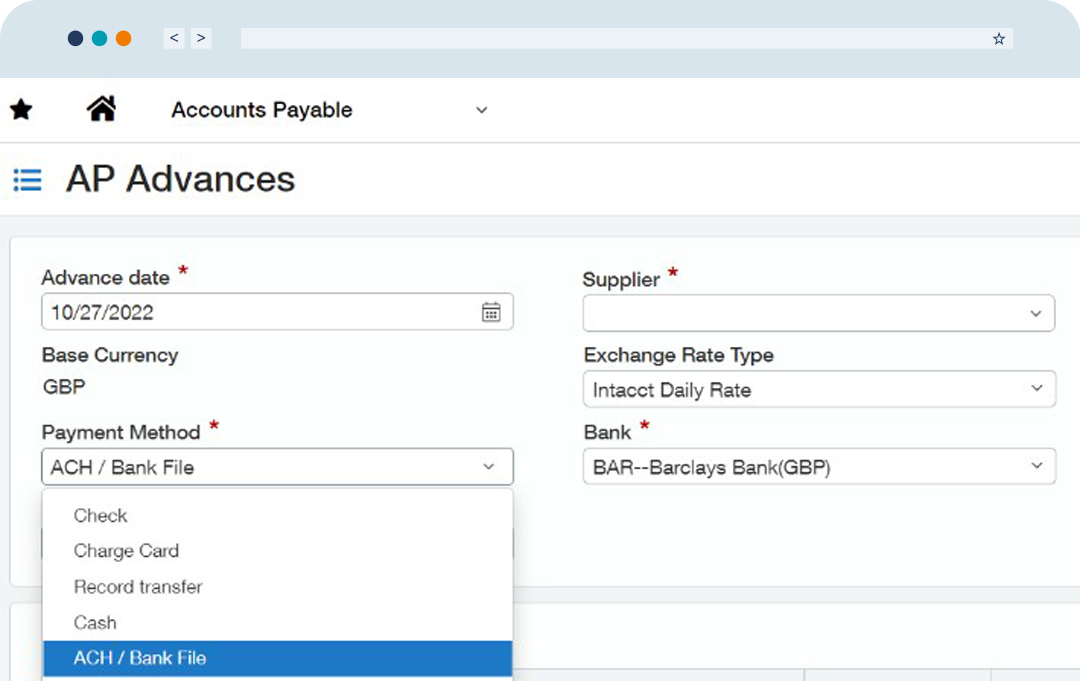Choose Charge Card payment option

point(126,551)
